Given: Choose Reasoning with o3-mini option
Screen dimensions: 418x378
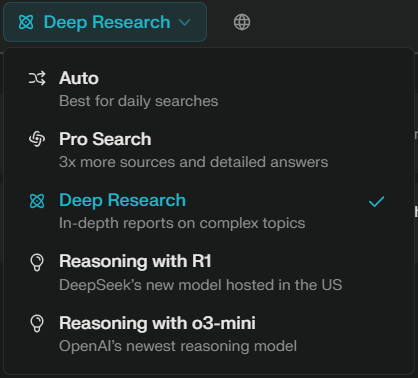Looking at the screenshot, I should point(209,334).
